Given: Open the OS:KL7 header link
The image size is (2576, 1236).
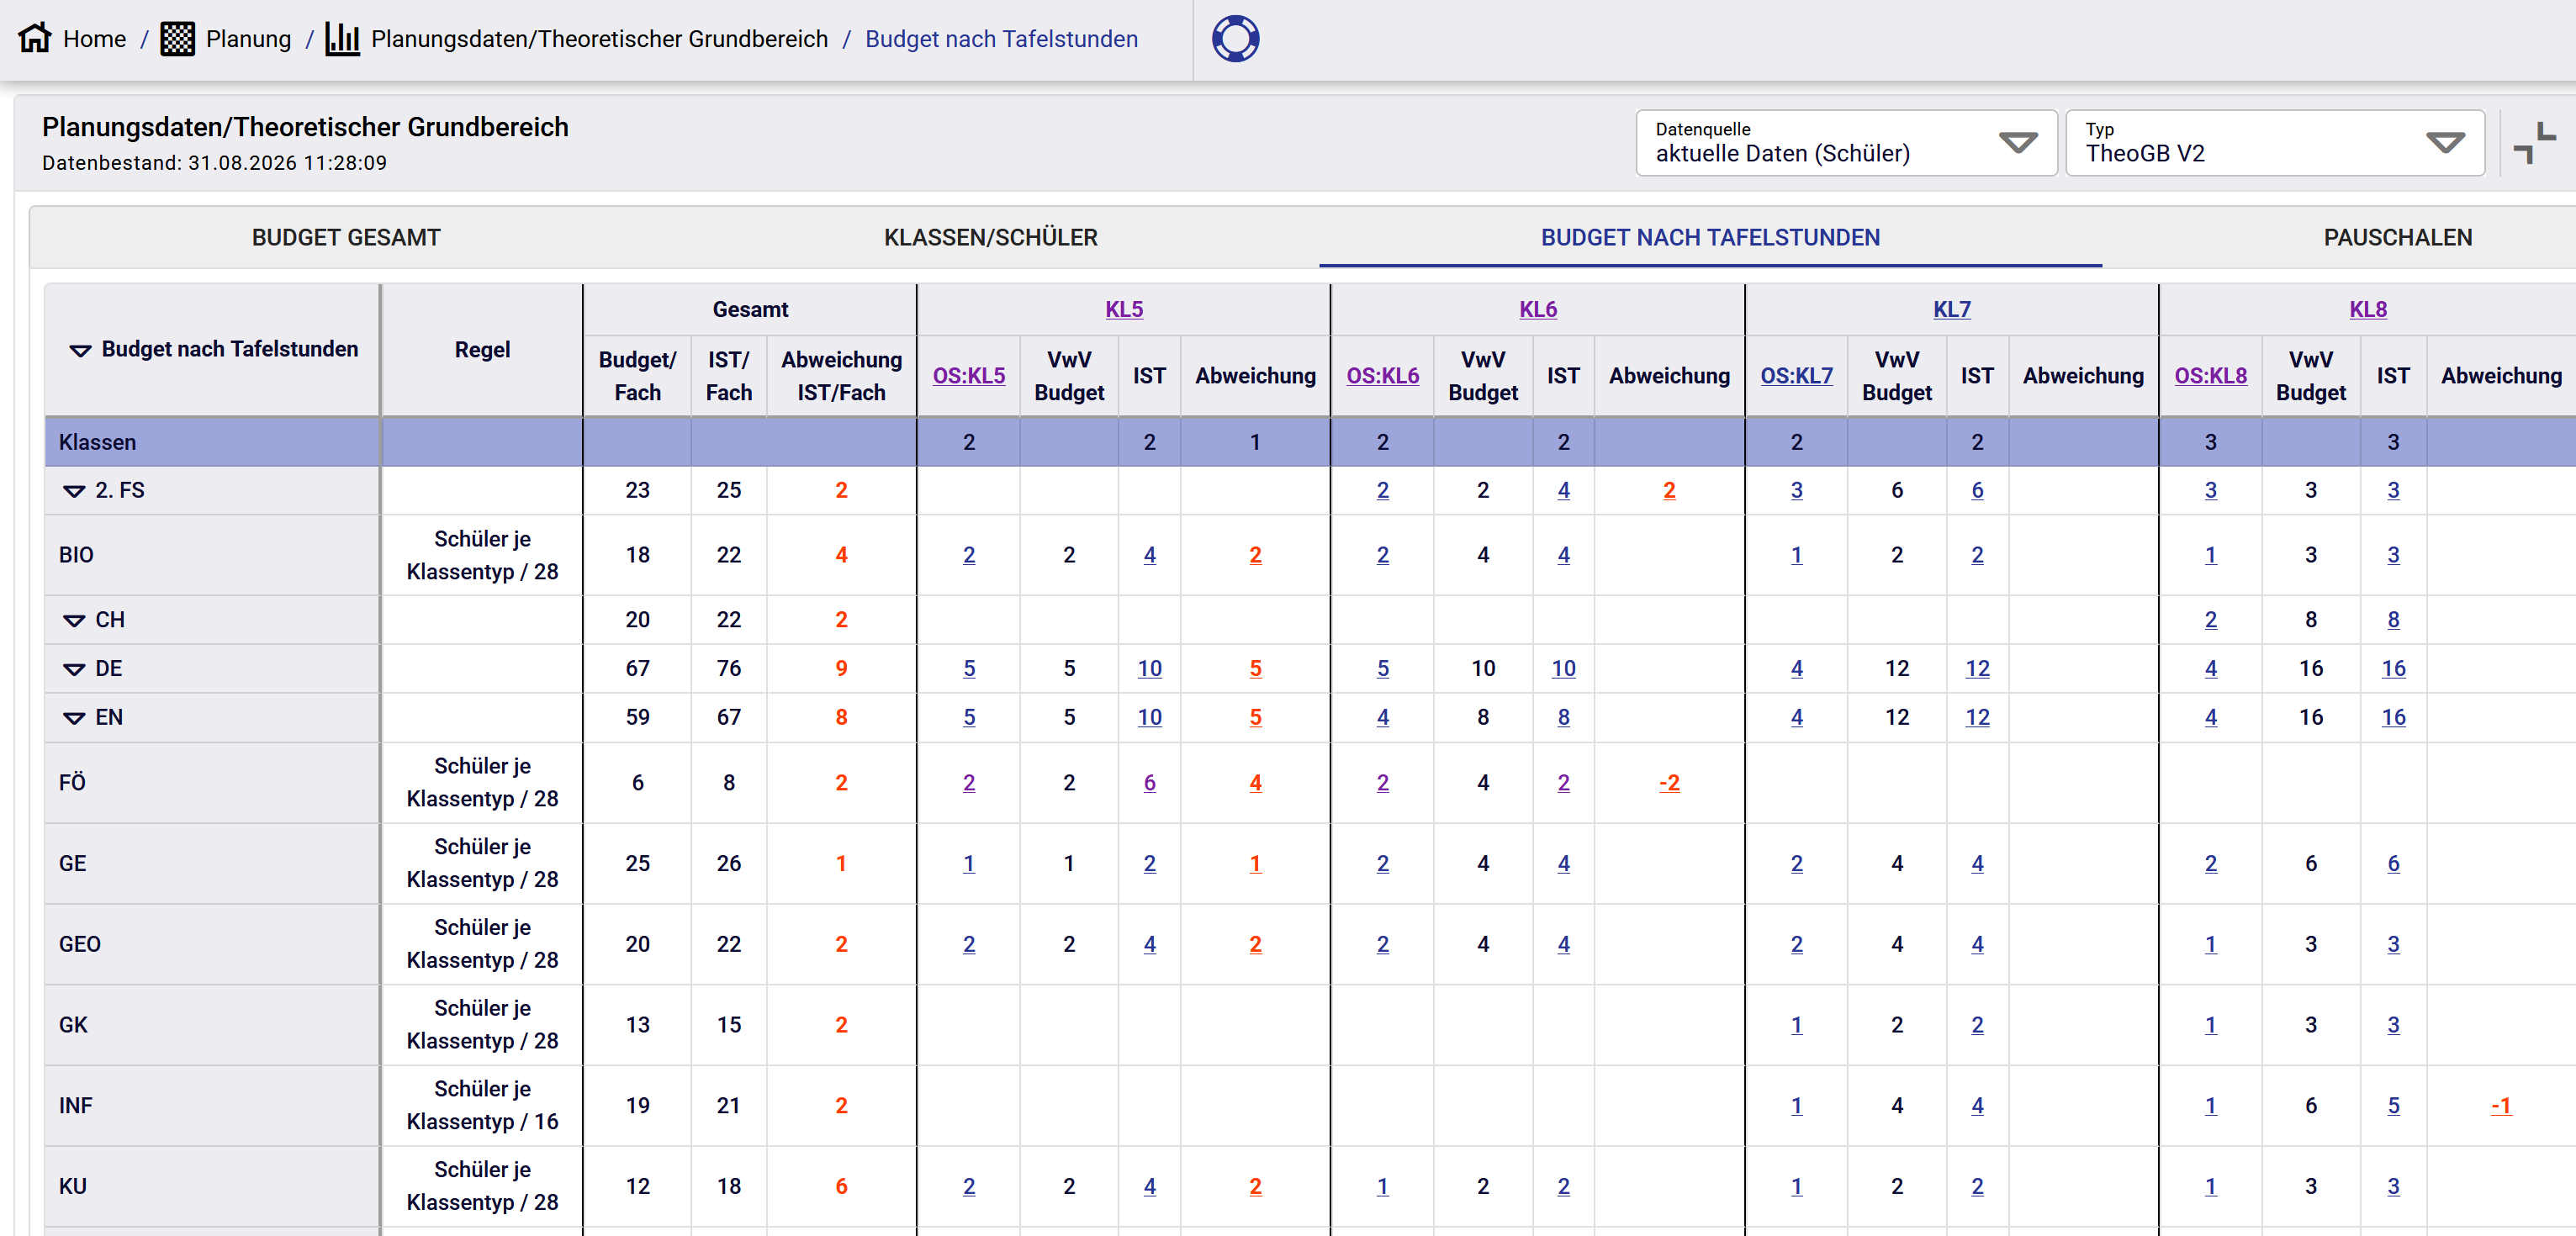Looking at the screenshot, I should (1796, 375).
